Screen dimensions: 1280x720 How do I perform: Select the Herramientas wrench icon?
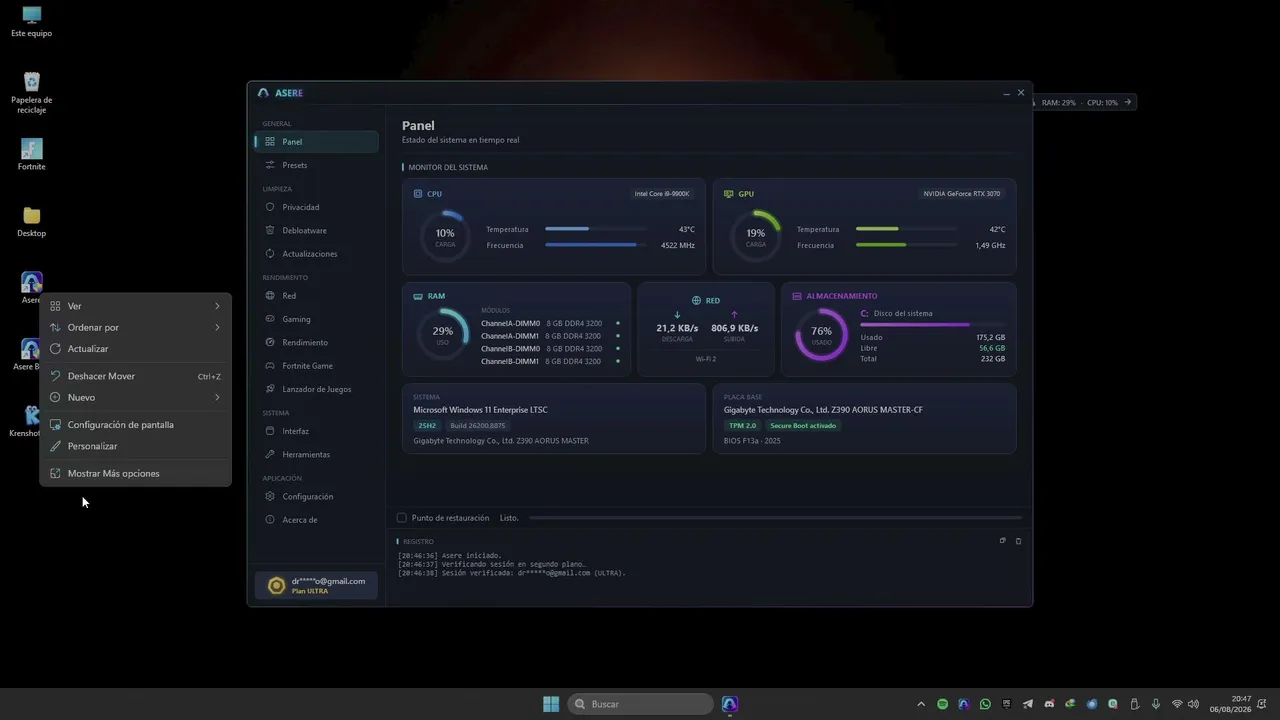[x=270, y=454]
